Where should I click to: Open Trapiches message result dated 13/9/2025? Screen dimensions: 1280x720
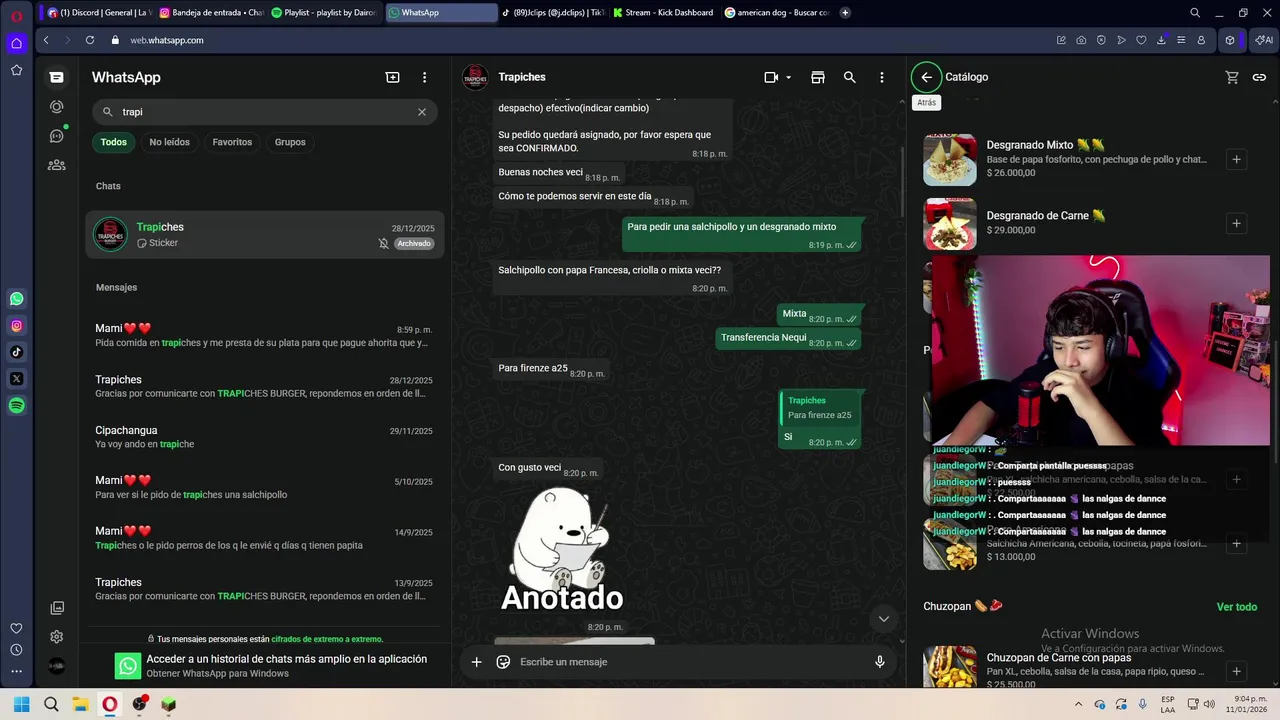pos(265,589)
